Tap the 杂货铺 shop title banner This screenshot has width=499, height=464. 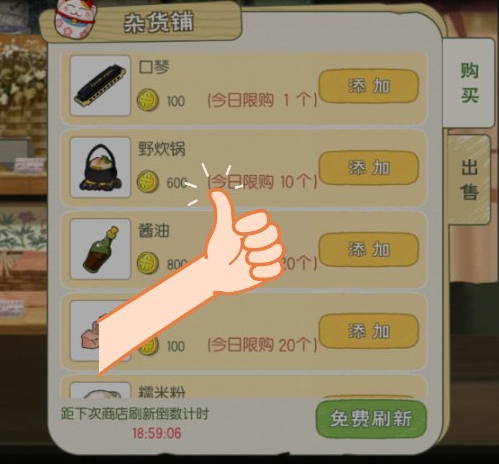pos(159,23)
